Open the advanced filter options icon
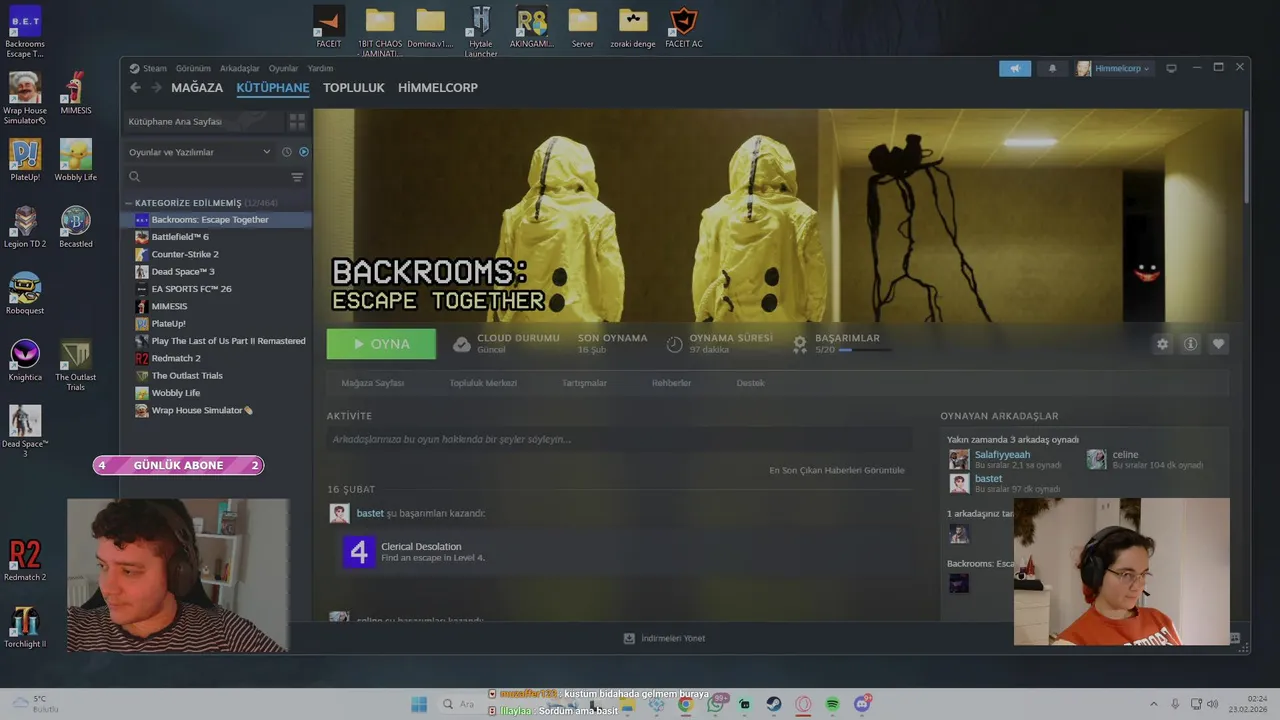1280x720 pixels. pyautogui.click(x=297, y=177)
